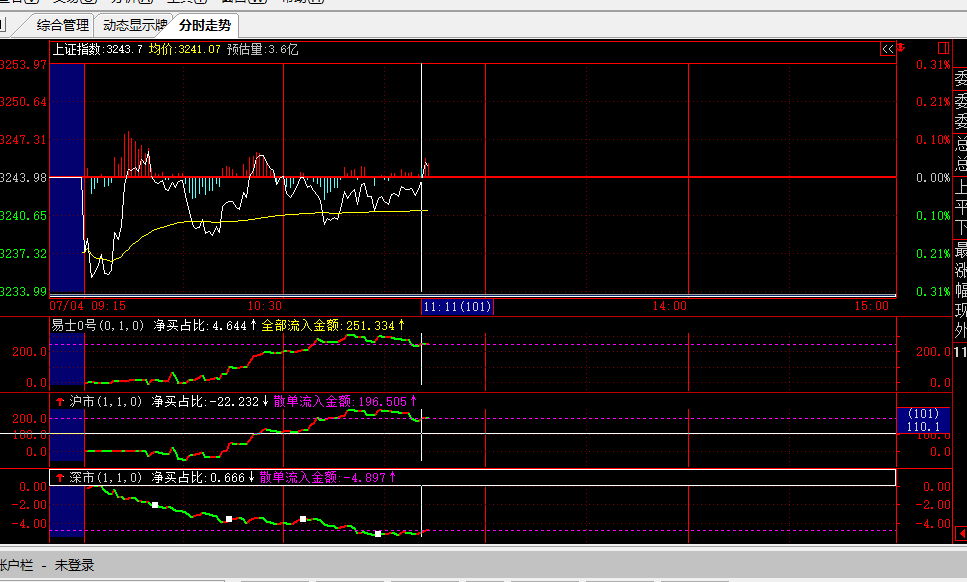Click the blue pre-market block in main chart
This screenshot has width=967, height=582.
point(66,178)
